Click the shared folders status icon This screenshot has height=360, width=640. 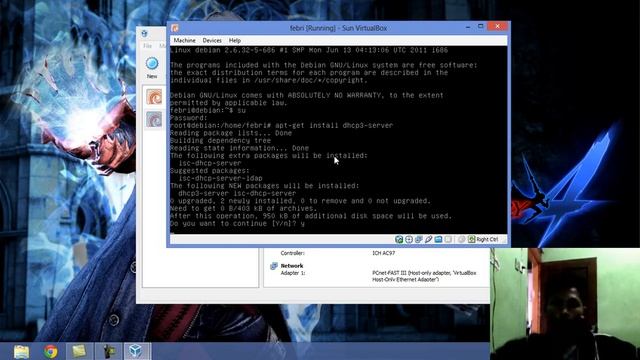pos(438,240)
